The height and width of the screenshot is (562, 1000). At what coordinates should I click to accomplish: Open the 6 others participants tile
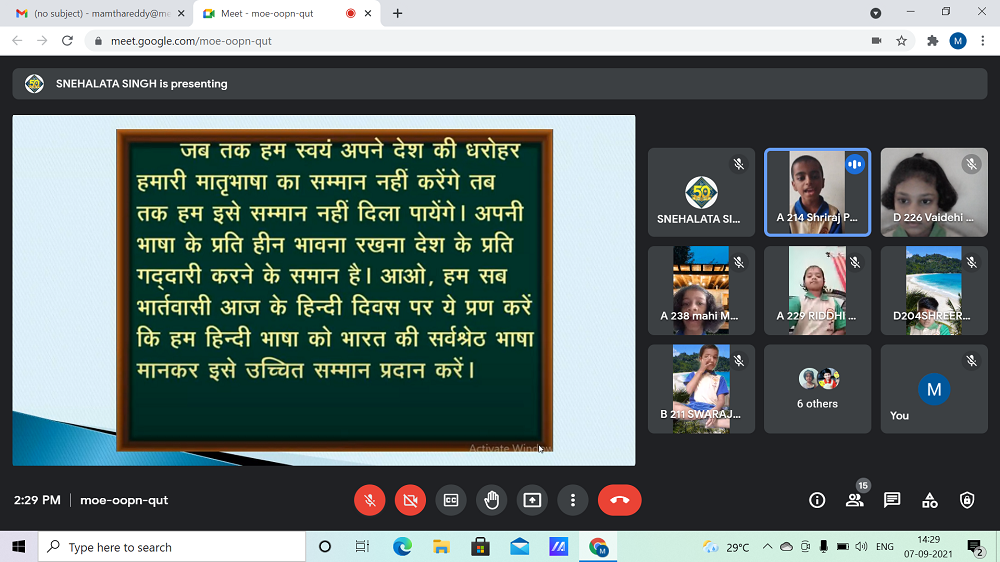(817, 389)
